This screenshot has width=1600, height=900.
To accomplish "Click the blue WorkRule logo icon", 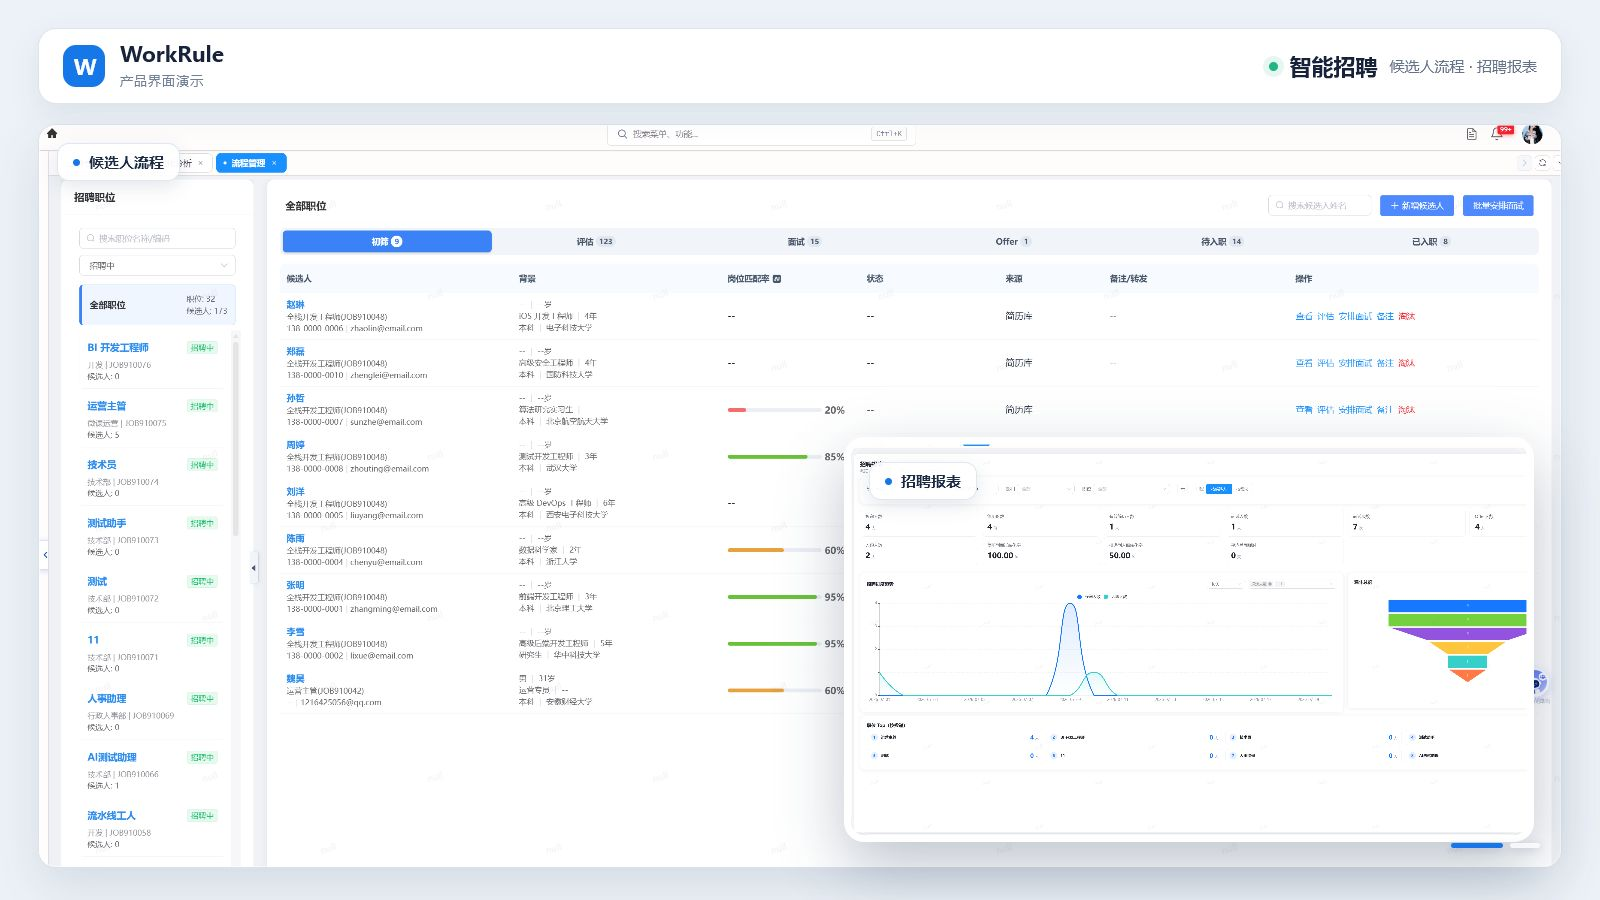I will [x=84, y=66].
